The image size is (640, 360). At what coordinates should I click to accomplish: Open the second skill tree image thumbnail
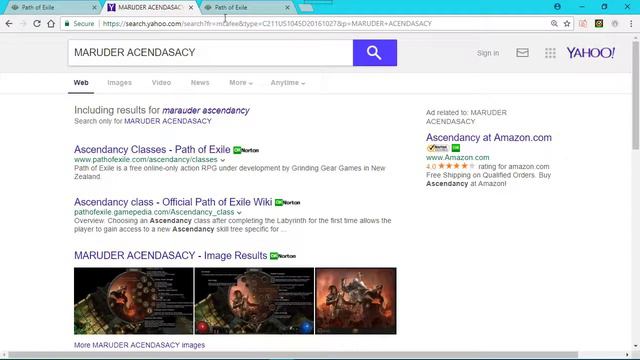tap(254, 301)
